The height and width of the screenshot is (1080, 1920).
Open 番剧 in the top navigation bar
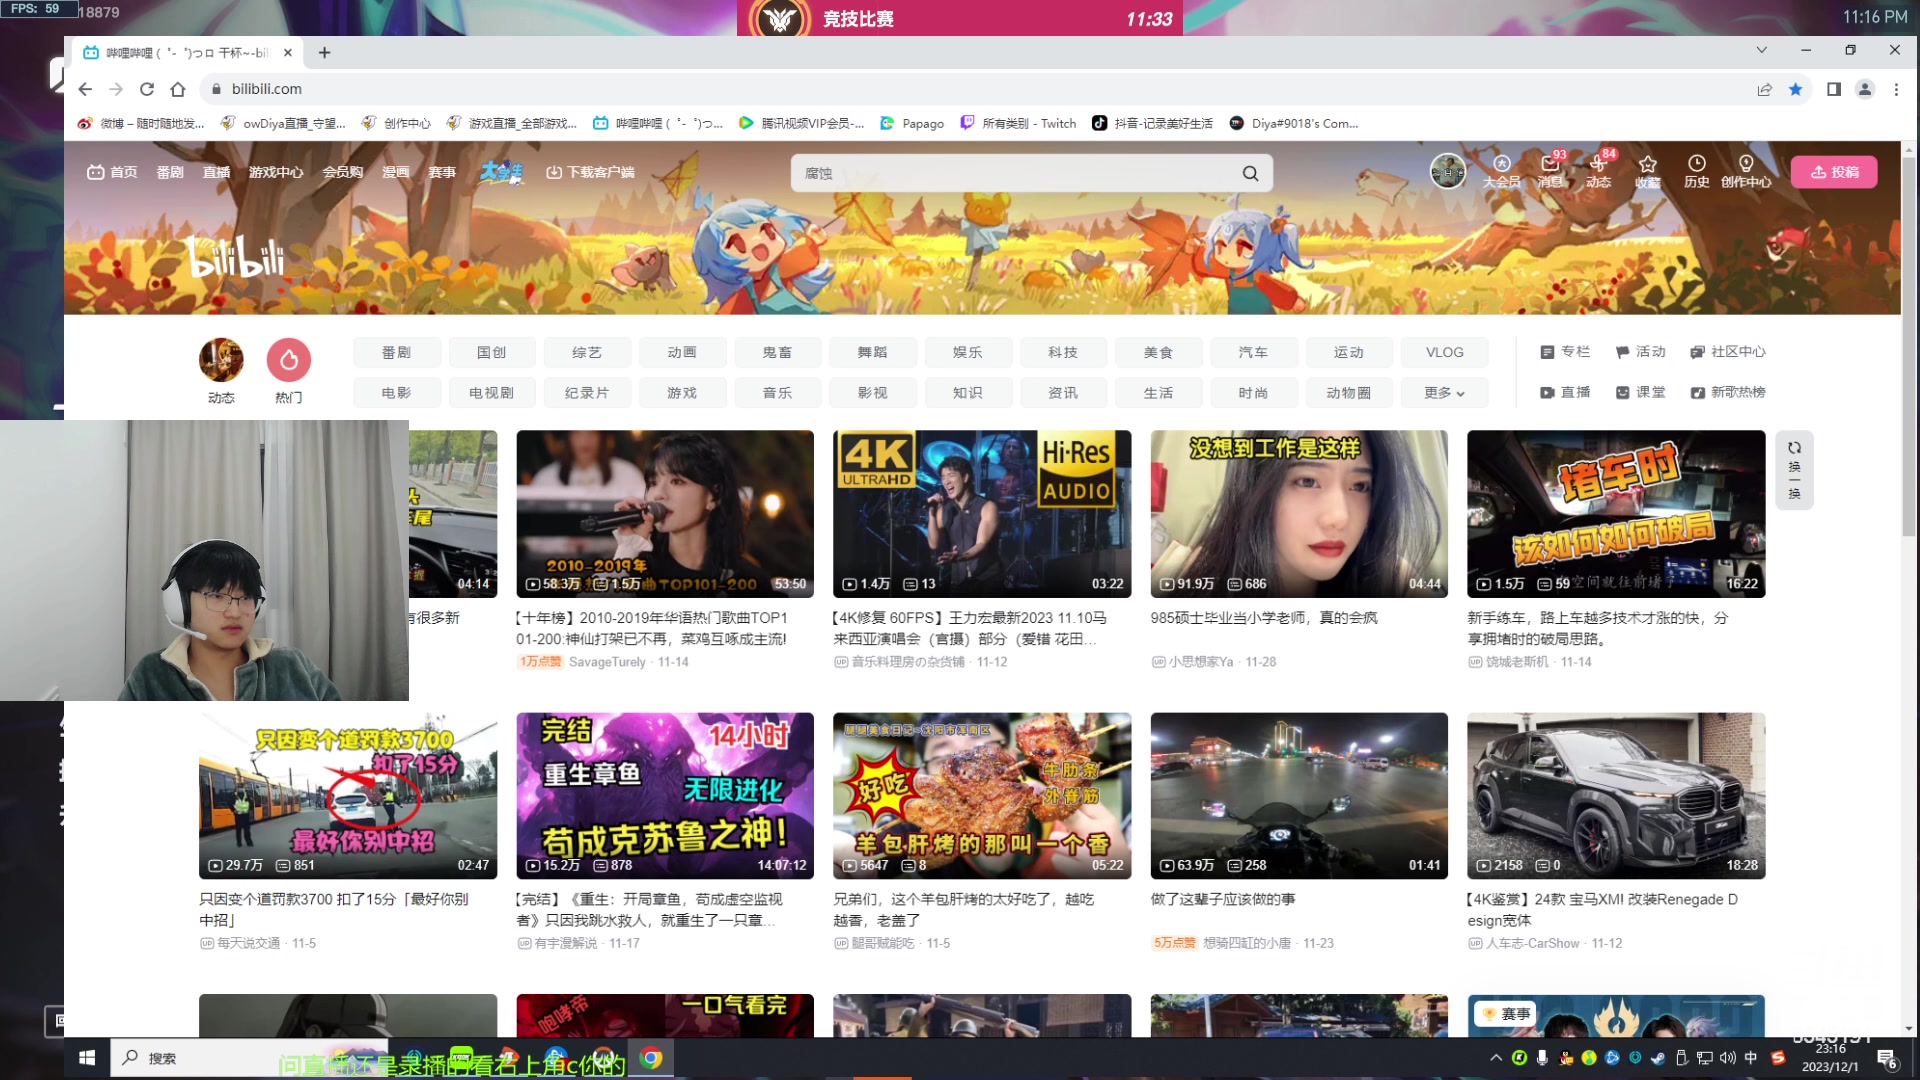coord(170,172)
